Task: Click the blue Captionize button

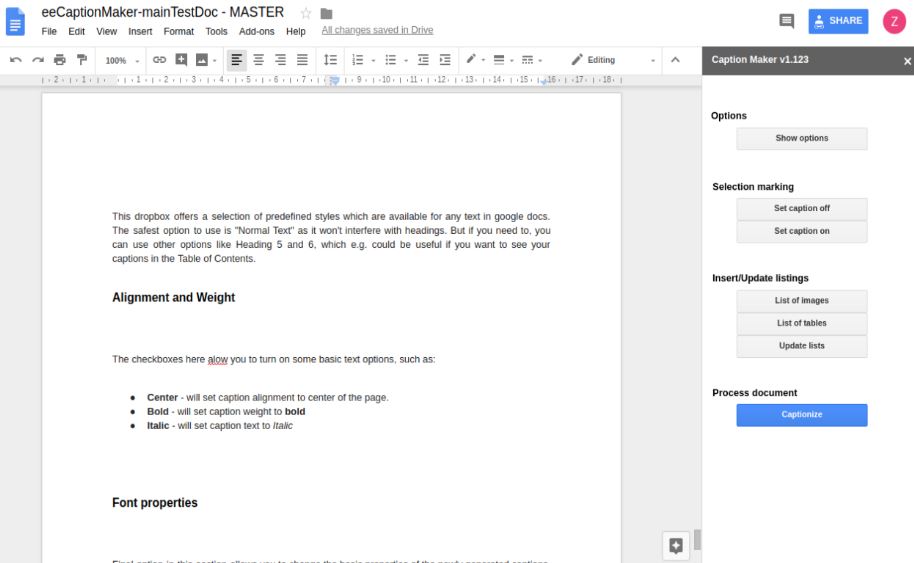Action: pos(801,415)
